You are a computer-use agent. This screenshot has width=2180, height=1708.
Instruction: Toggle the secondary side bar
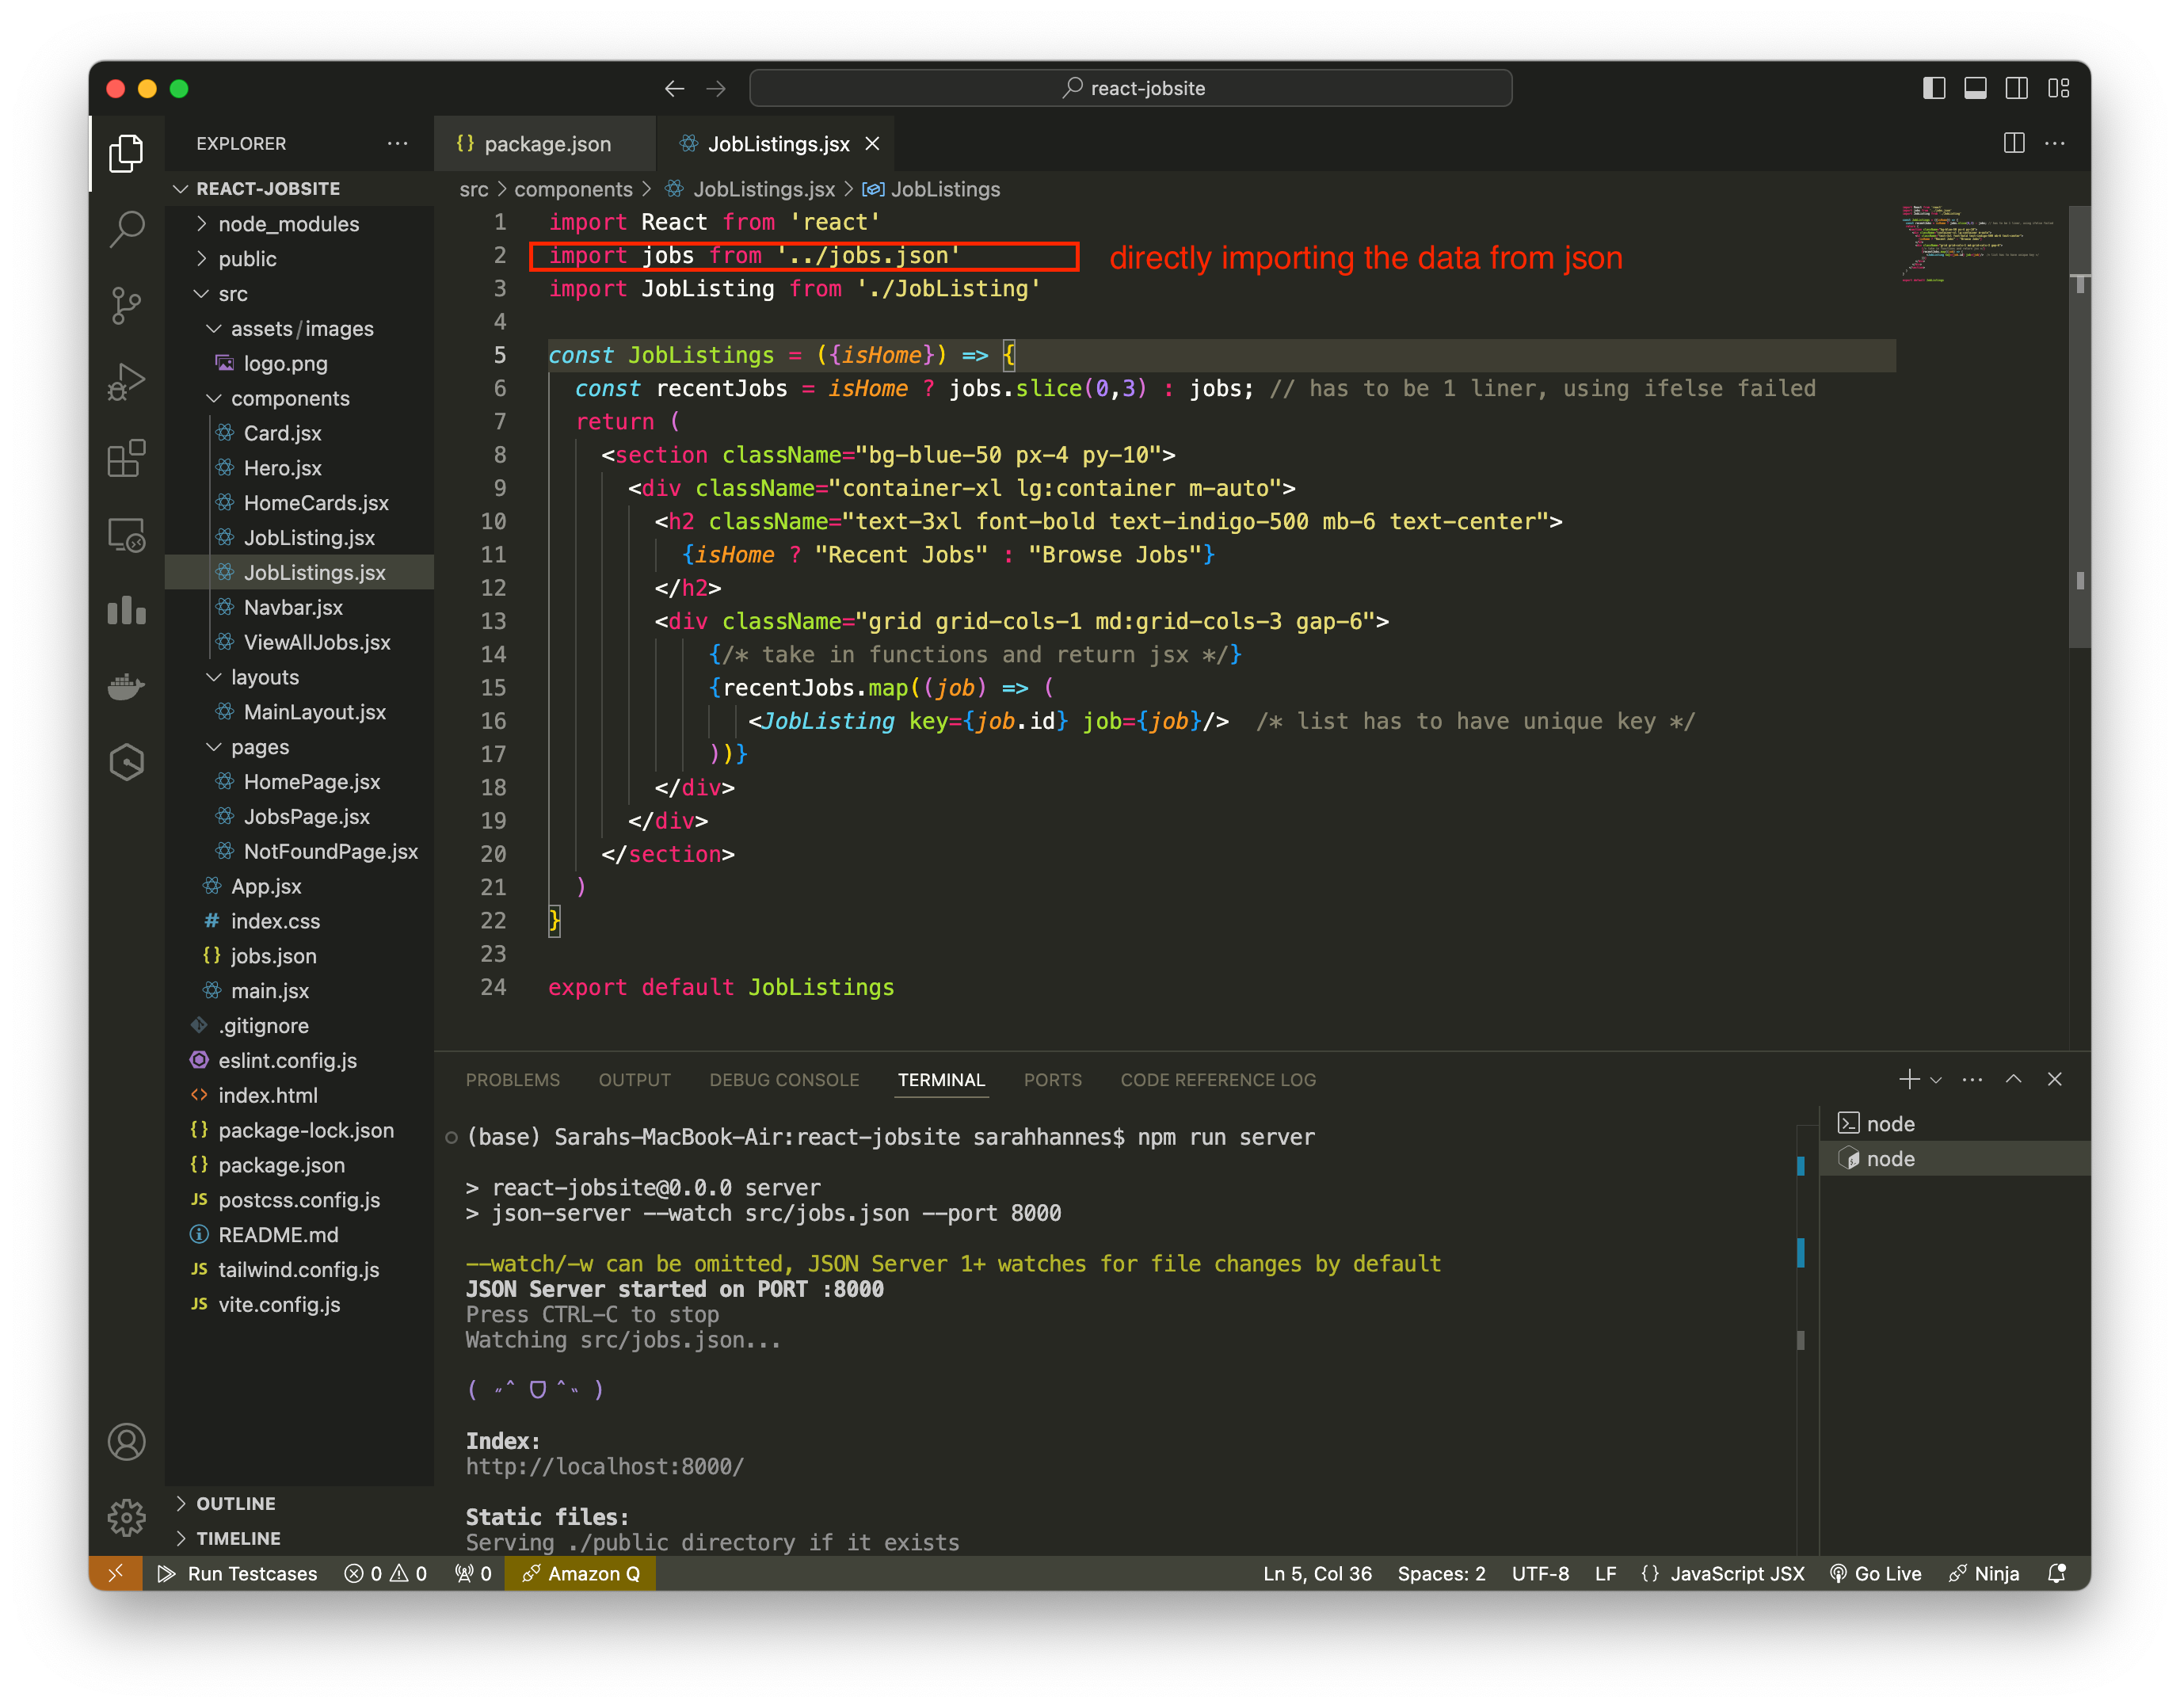(x=2017, y=88)
